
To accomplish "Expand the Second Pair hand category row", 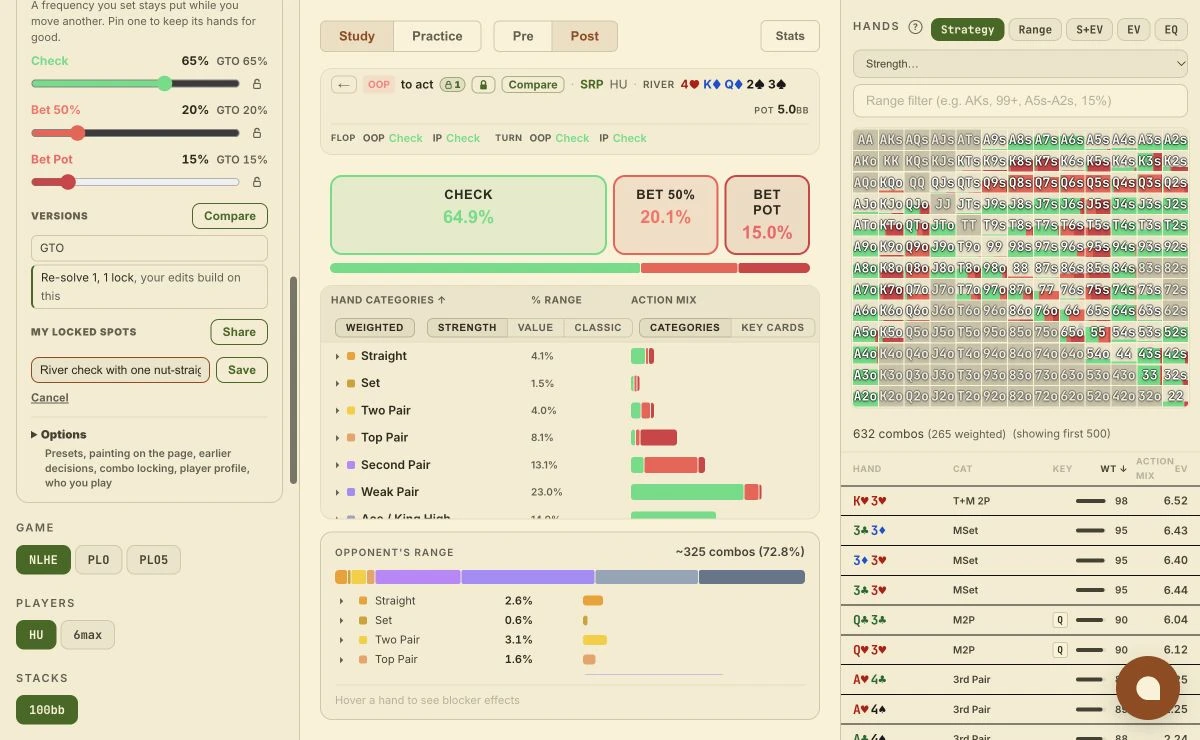I will pos(338,465).
